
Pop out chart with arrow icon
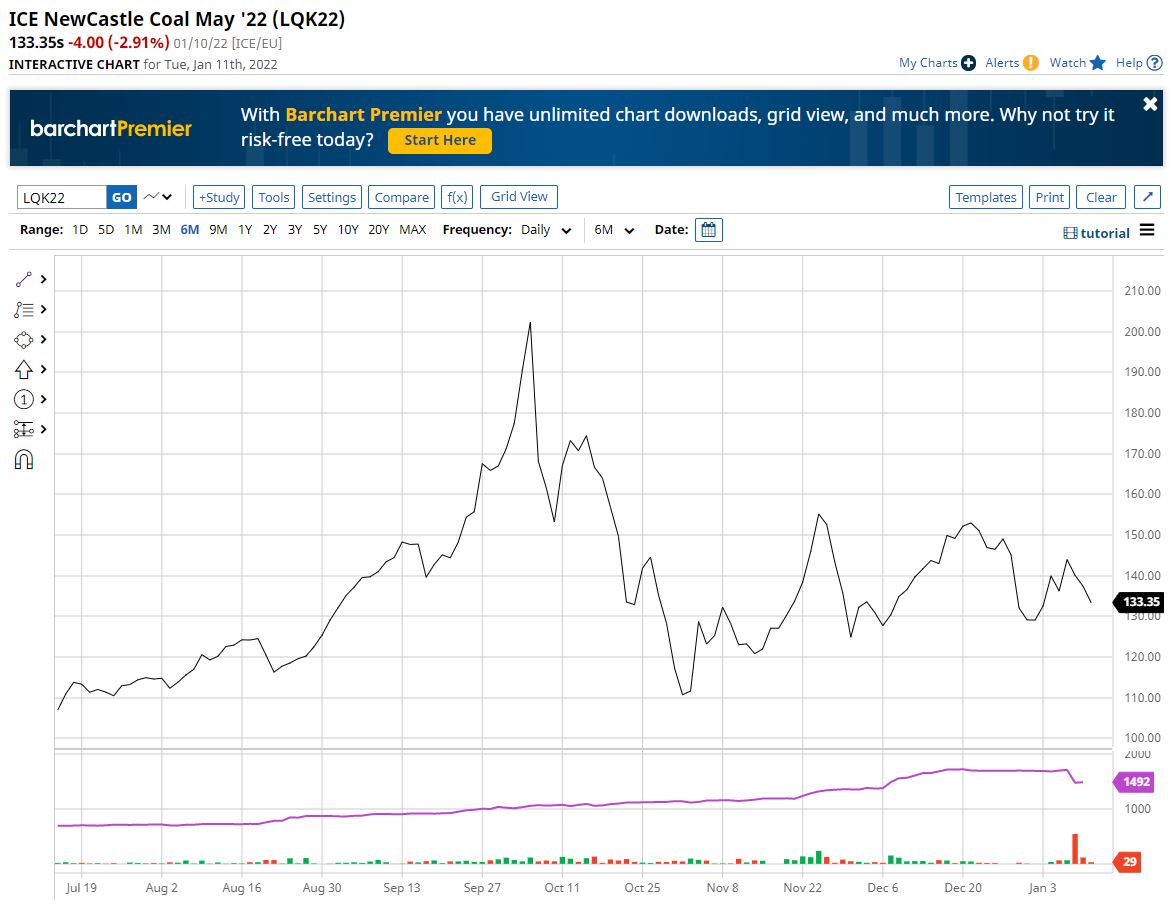point(1148,197)
